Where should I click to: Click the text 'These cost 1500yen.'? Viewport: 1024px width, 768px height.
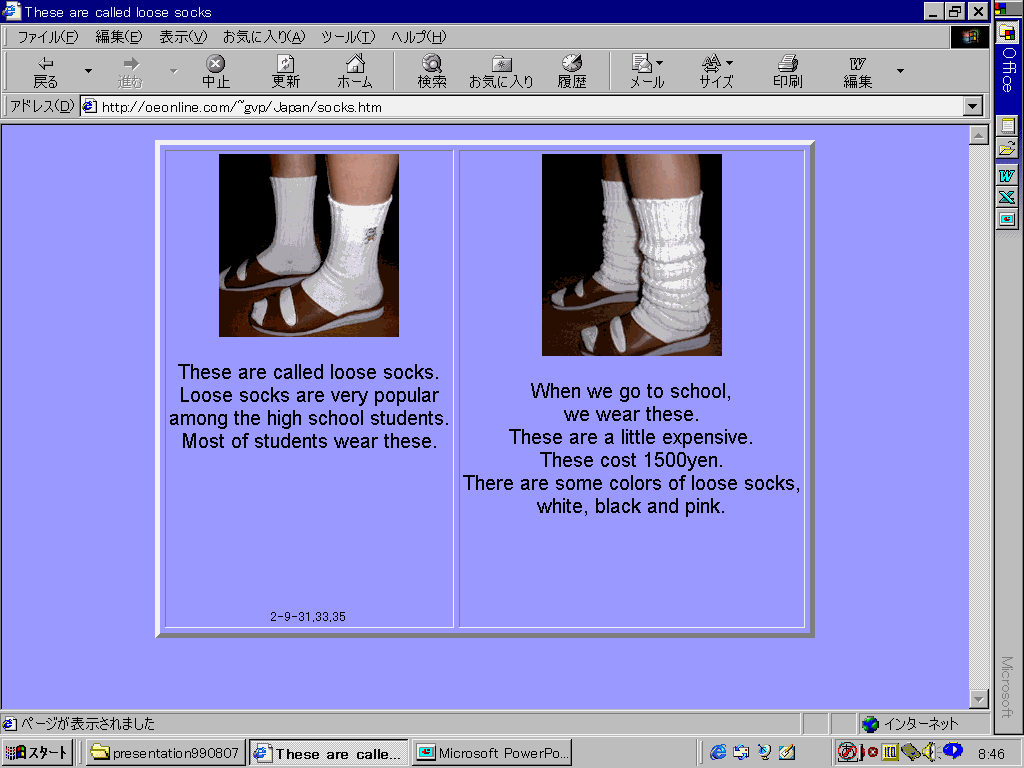632,460
